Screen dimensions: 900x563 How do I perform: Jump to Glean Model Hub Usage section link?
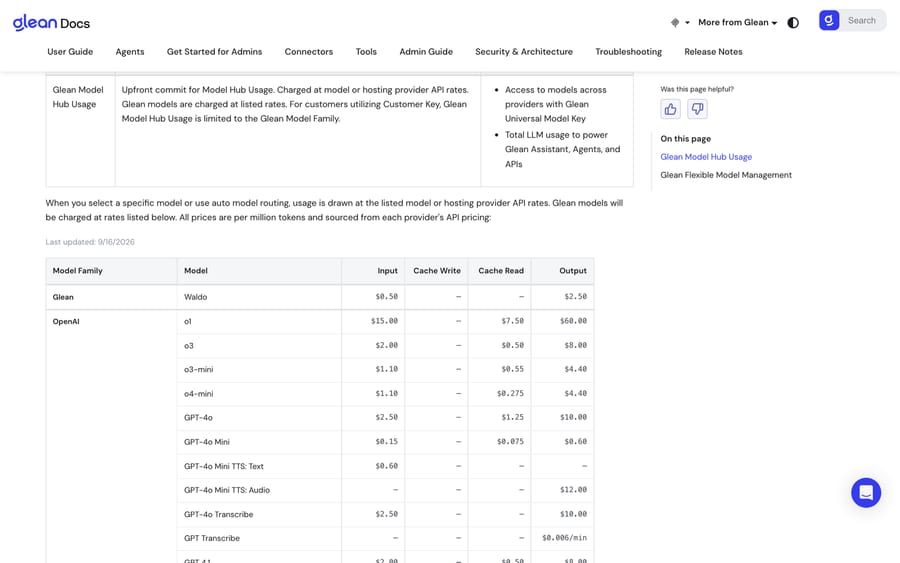(x=706, y=157)
